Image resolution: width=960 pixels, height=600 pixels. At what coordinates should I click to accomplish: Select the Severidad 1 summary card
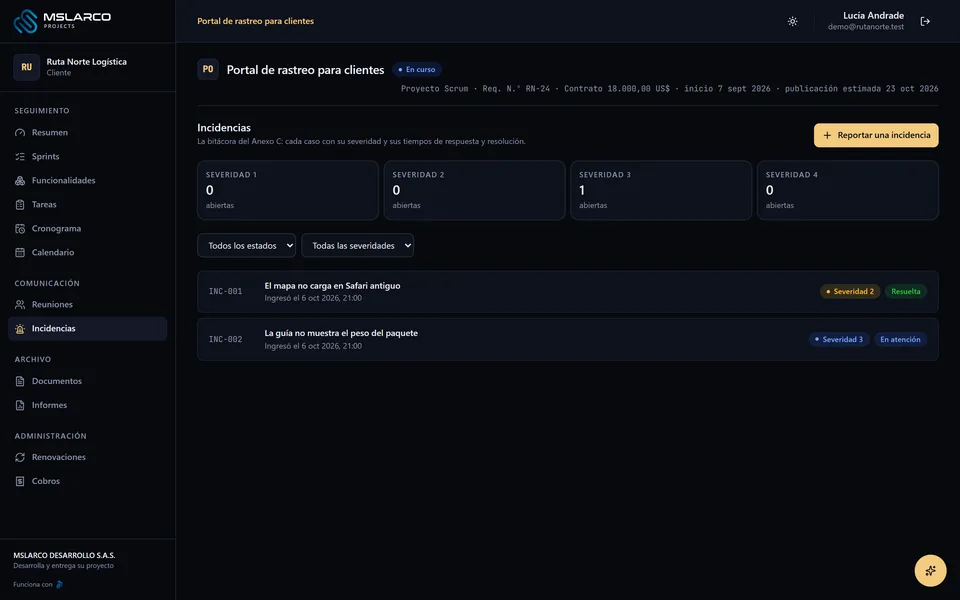(x=288, y=190)
